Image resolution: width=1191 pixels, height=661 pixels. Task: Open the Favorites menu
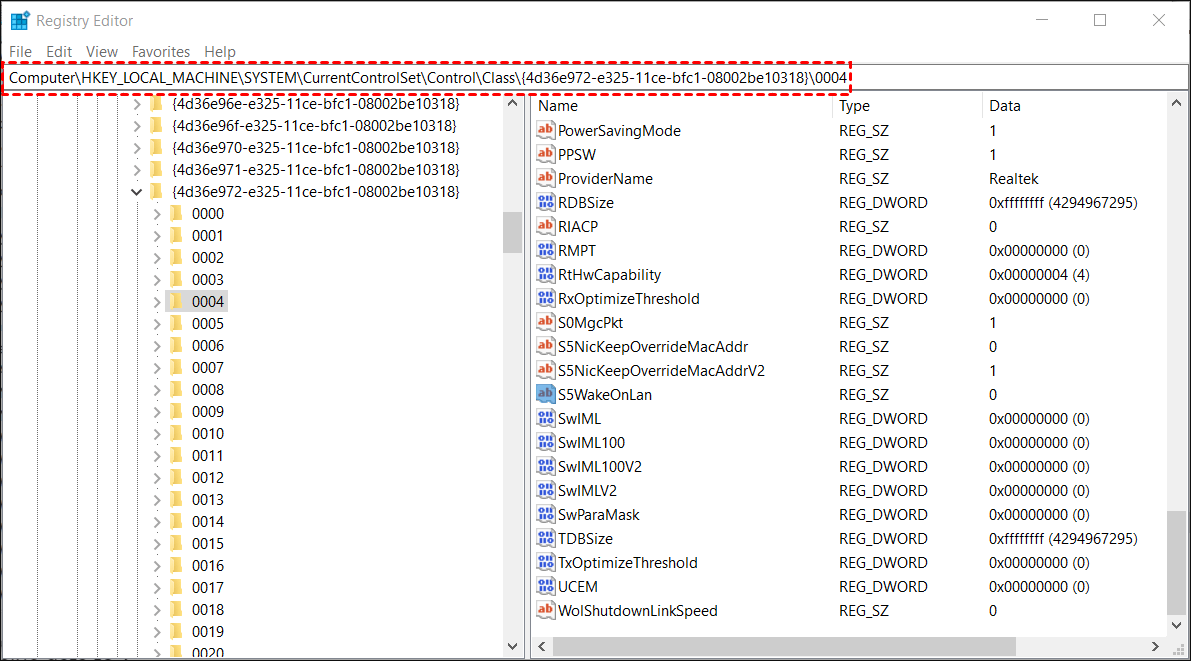coord(160,51)
